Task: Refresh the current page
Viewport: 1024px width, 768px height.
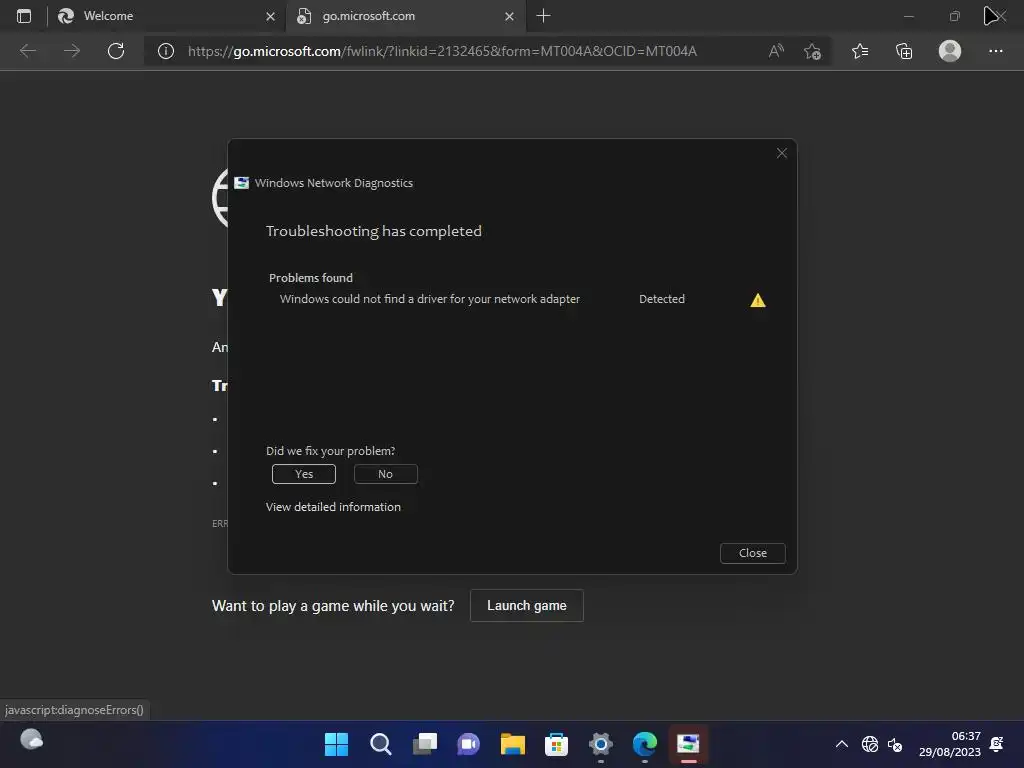Action: (116, 51)
